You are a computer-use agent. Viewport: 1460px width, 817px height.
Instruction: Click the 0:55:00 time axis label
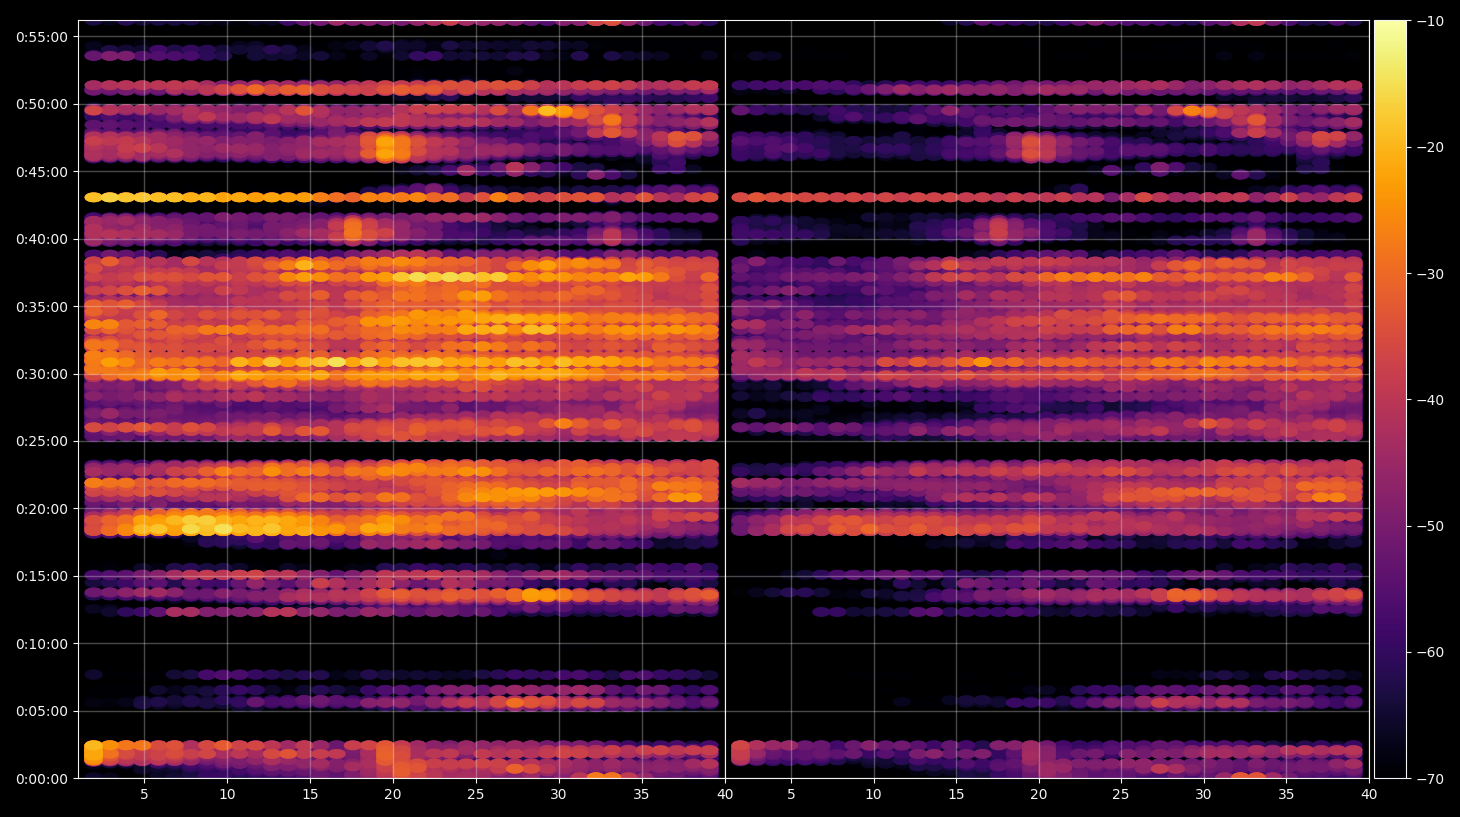click(42, 37)
